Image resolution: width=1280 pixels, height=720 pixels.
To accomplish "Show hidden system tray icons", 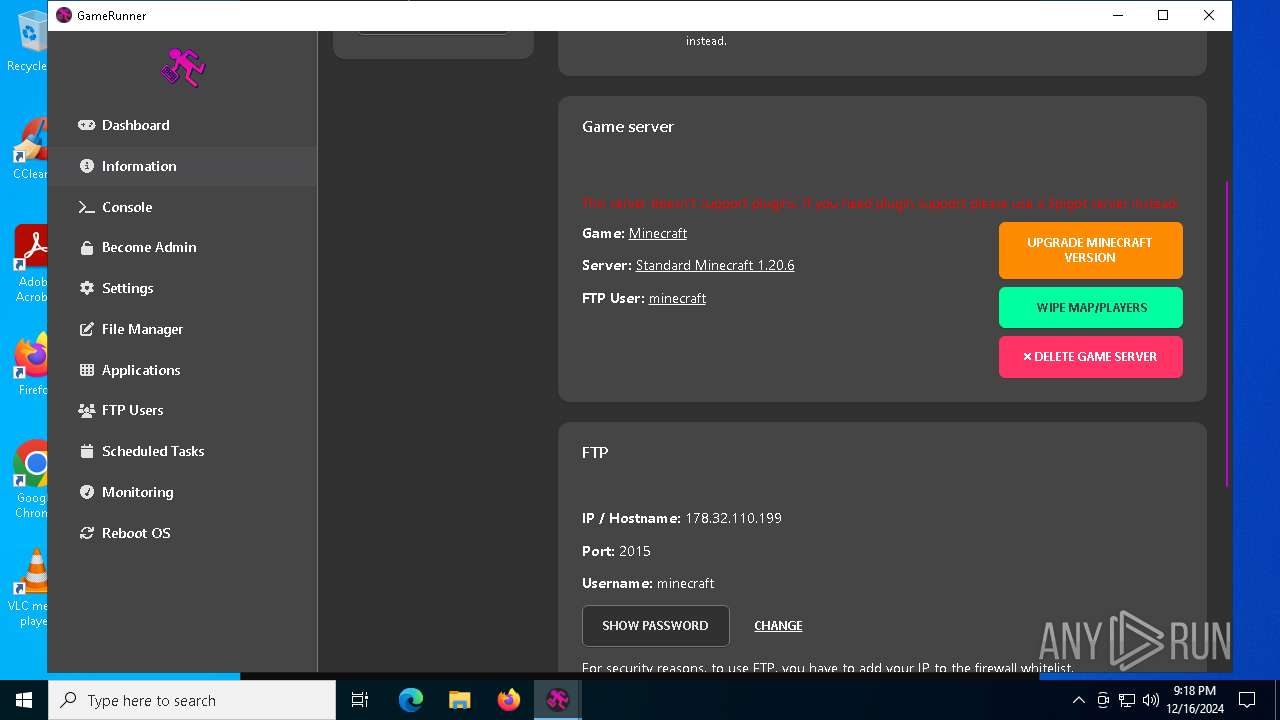I will [1078, 700].
